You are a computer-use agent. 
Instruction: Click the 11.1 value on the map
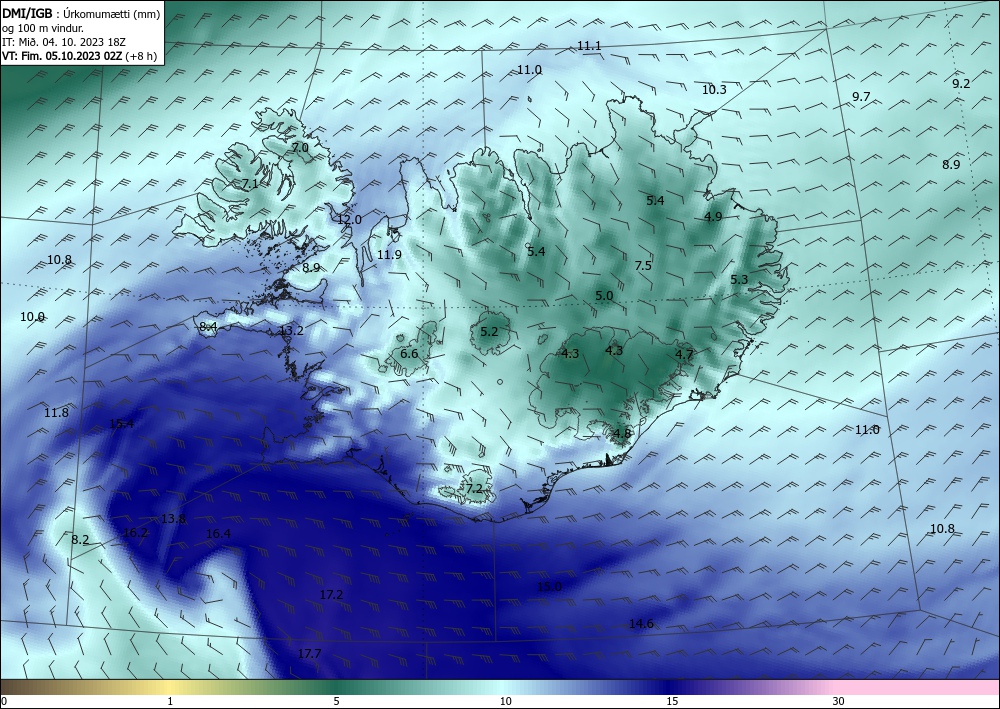point(589,46)
